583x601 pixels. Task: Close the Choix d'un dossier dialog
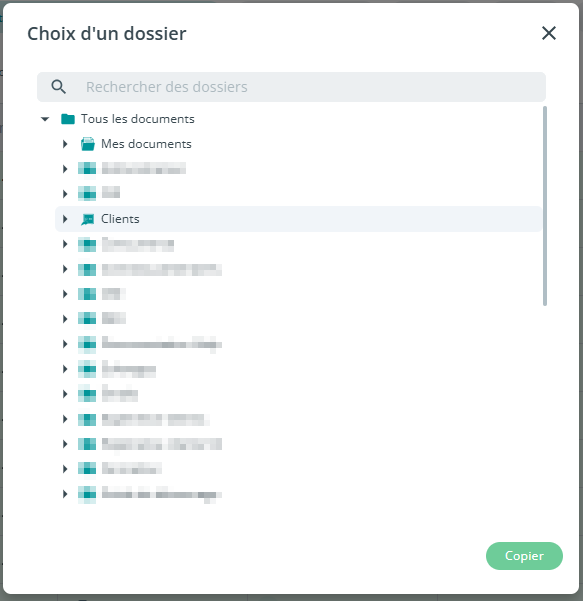549,33
